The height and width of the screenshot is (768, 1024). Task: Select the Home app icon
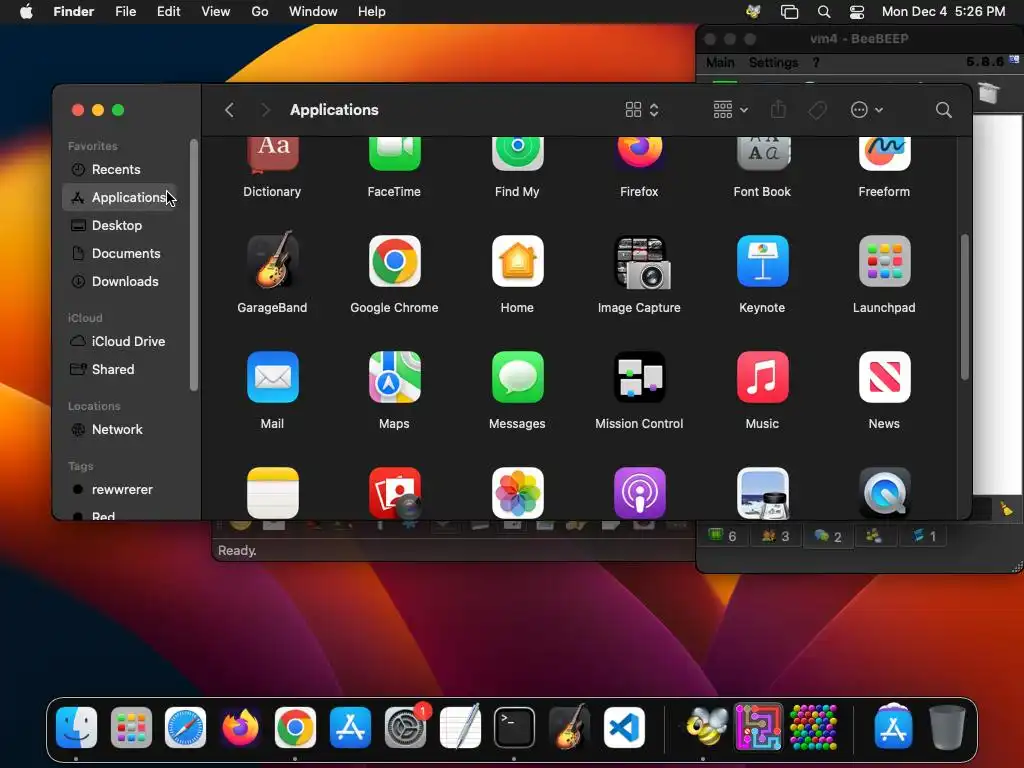[517, 261]
